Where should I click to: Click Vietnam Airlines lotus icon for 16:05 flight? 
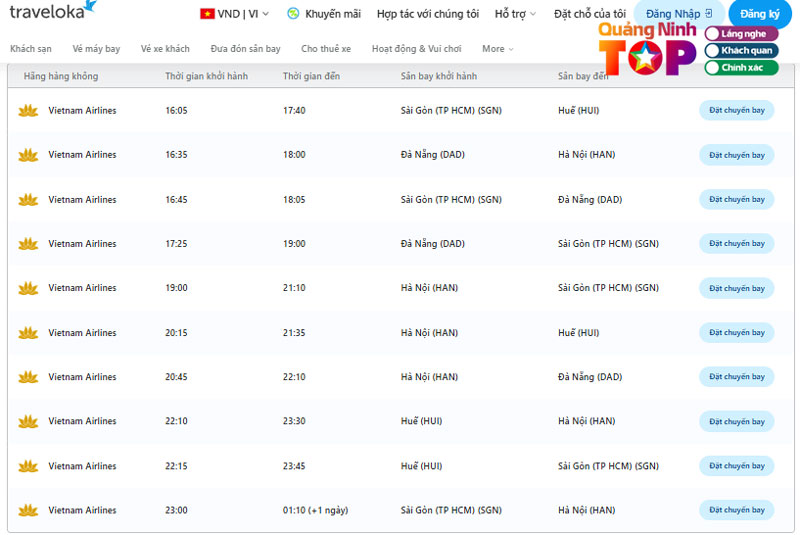click(28, 110)
